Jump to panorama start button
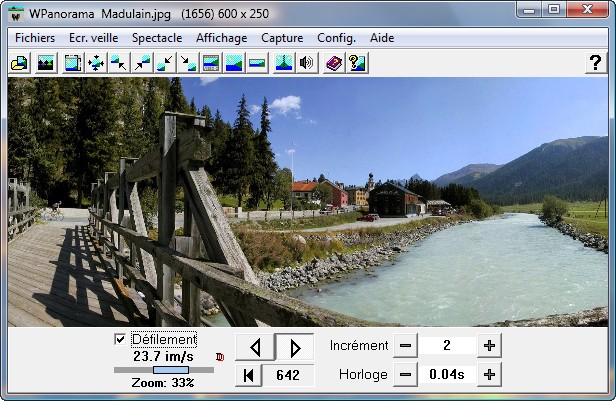 pyautogui.click(x=248, y=375)
